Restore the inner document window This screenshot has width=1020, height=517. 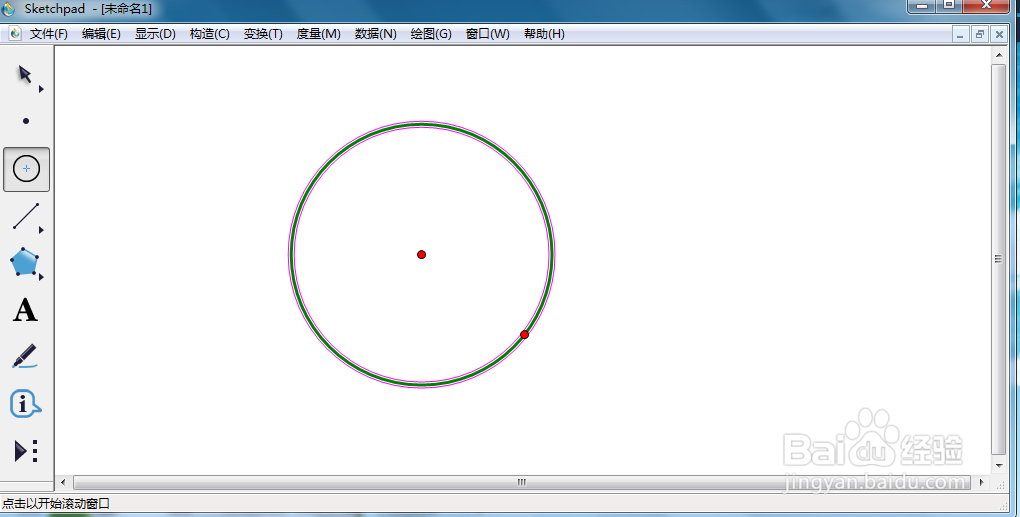tap(980, 34)
